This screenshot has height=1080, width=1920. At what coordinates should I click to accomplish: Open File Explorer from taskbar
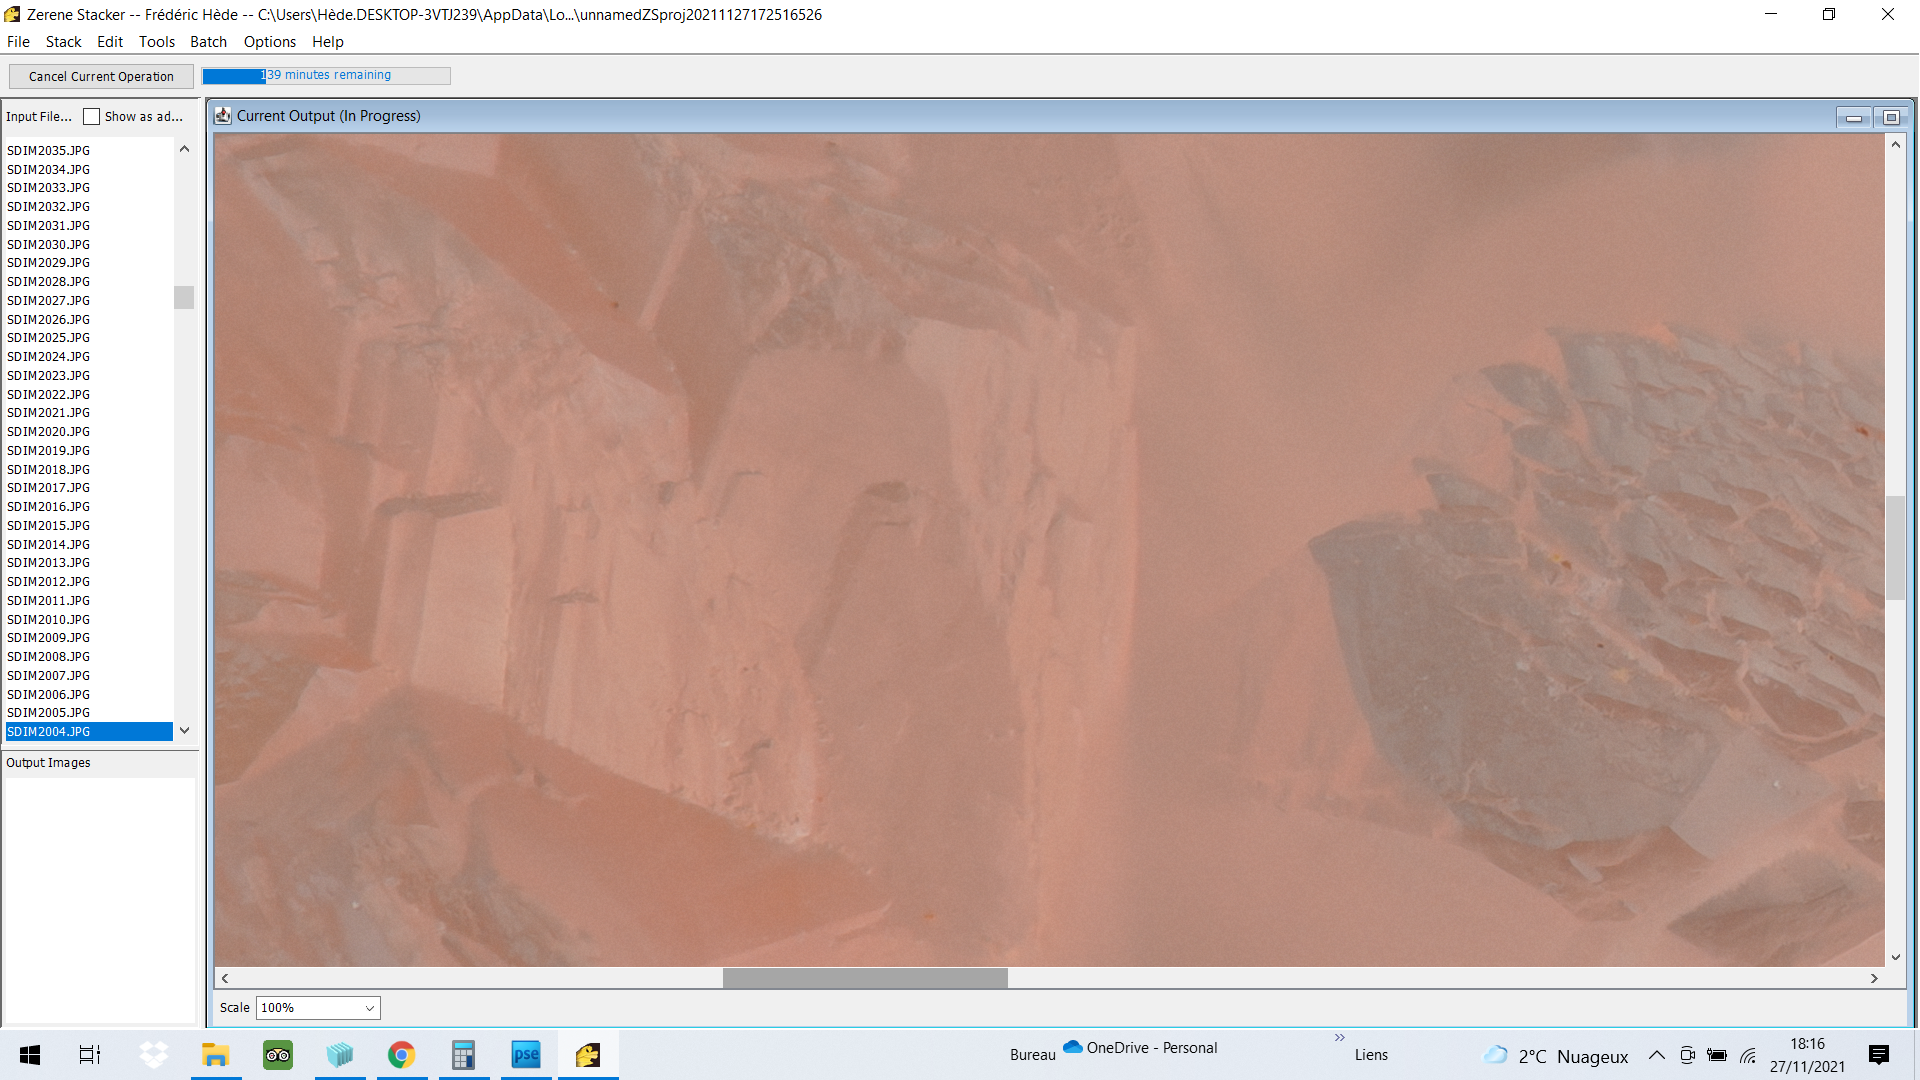click(215, 1055)
